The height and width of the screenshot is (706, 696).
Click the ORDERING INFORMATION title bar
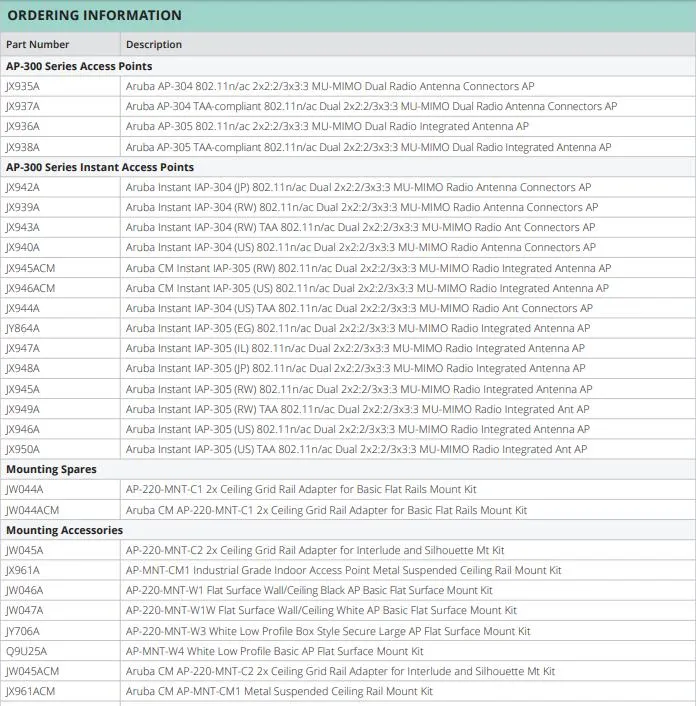(95, 15)
